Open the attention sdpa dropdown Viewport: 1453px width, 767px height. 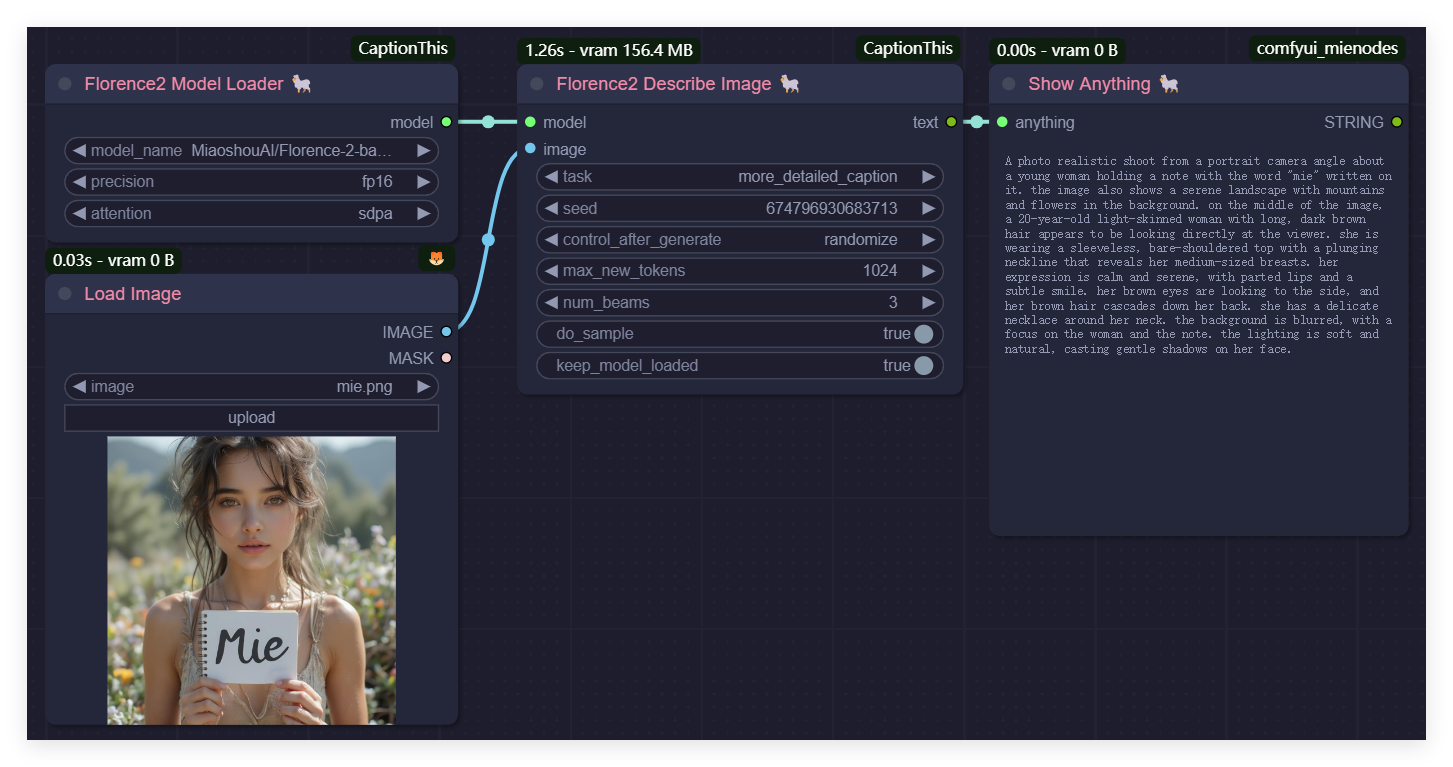[x=251, y=214]
